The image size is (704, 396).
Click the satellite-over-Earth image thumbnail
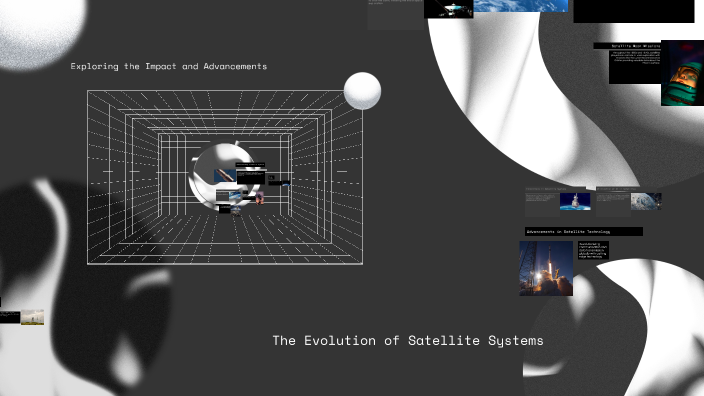(575, 202)
